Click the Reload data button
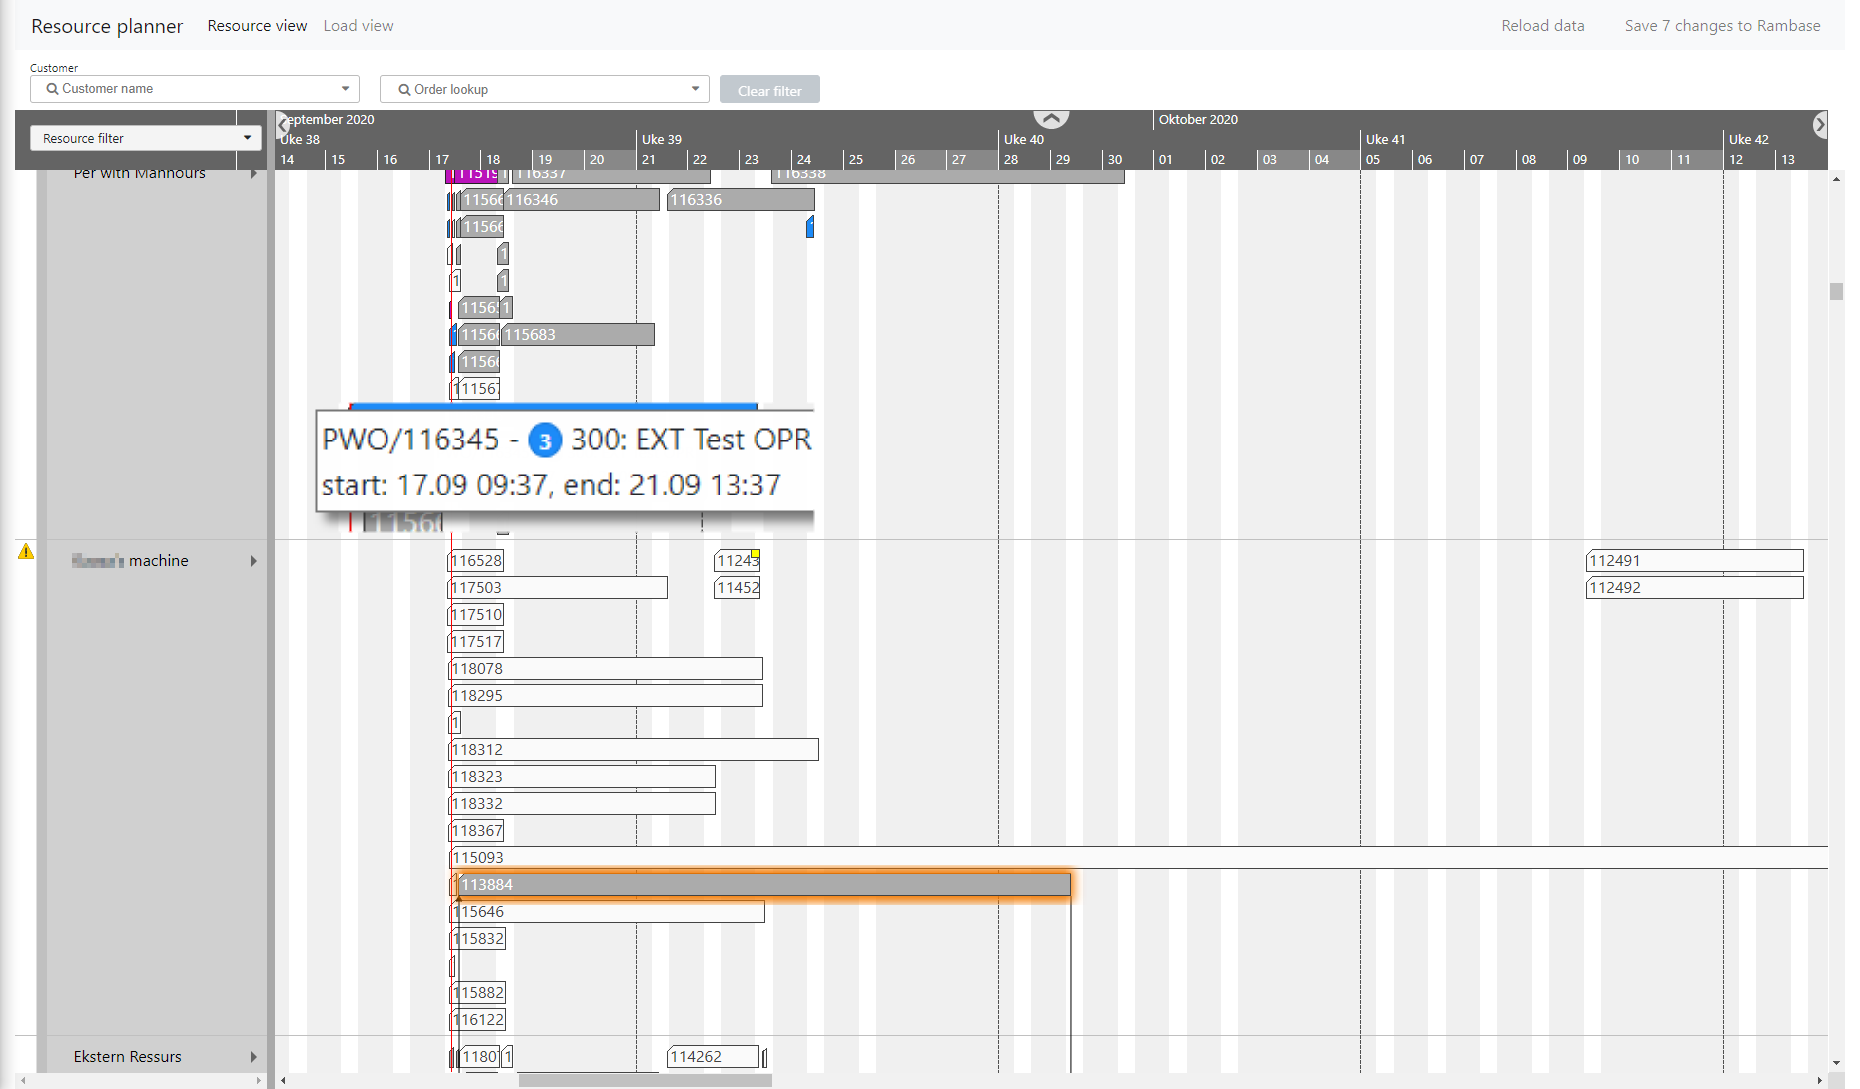The image size is (1860, 1089). pyautogui.click(x=1542, y=26)
